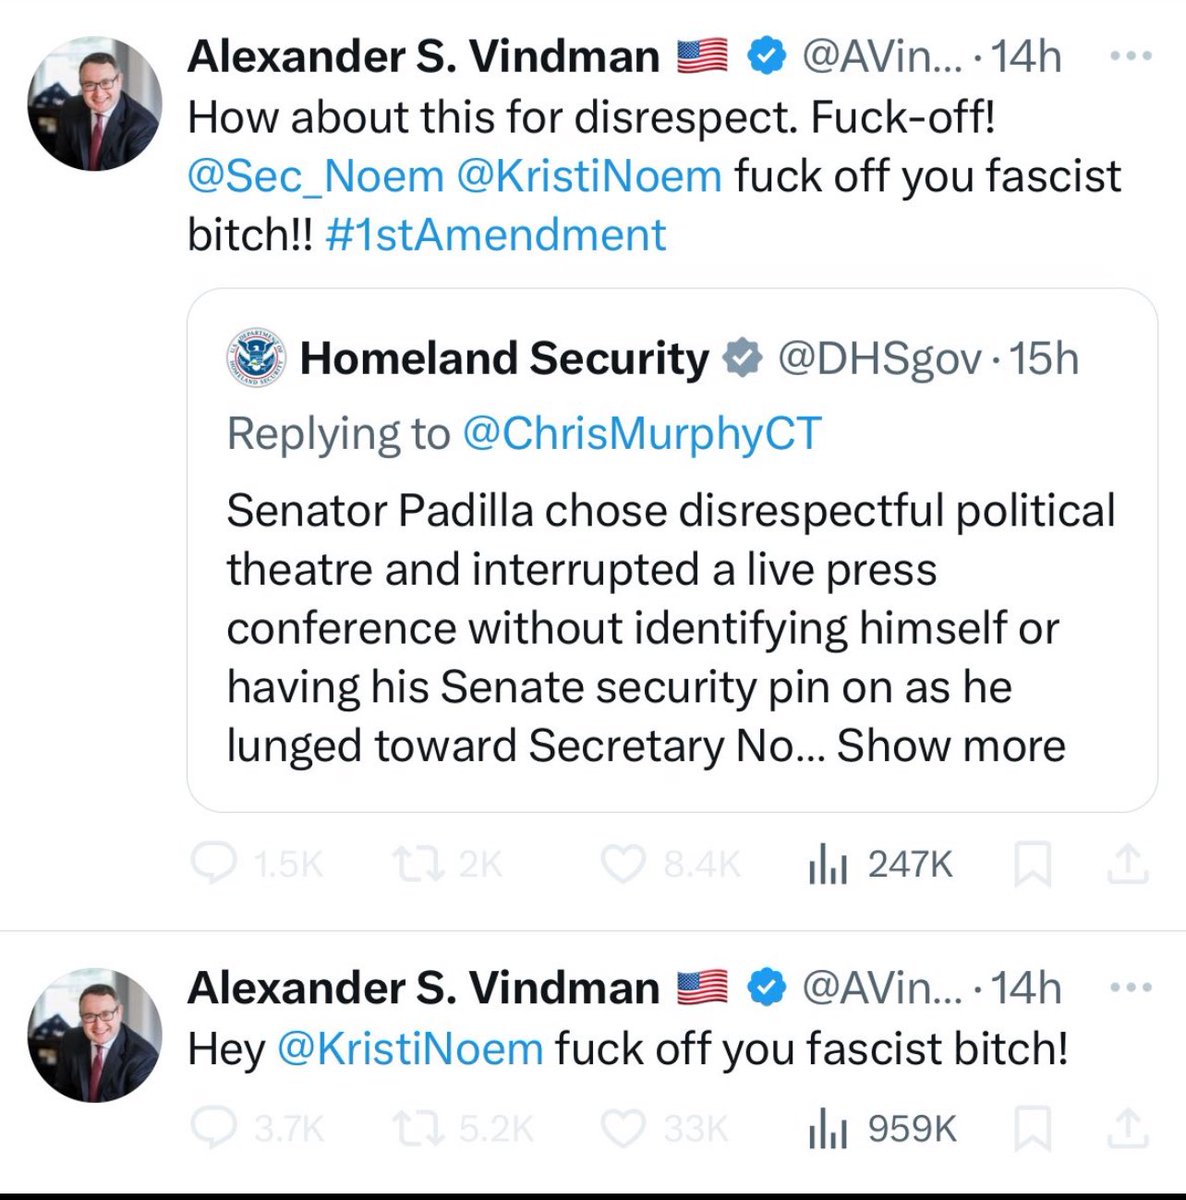Open more options menu on first tweet

click(x=1131, y=57)
